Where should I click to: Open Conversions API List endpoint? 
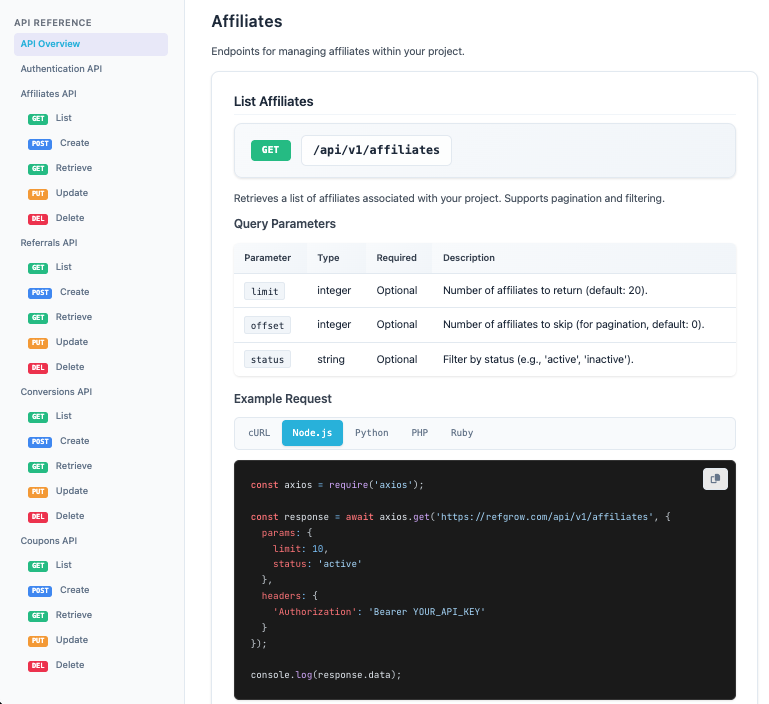(x=50, y=417)
